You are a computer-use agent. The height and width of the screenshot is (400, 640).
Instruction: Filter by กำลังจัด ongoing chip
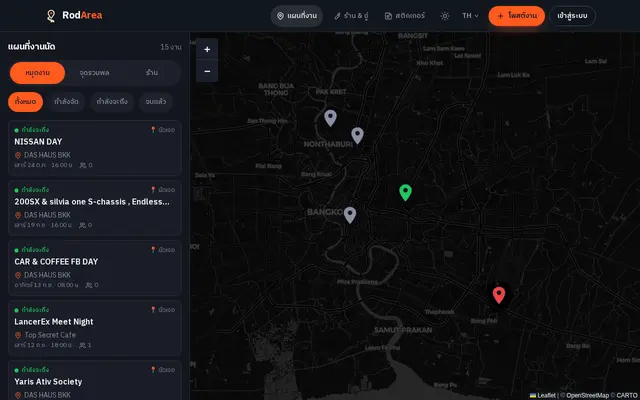[x=66, y=102]
